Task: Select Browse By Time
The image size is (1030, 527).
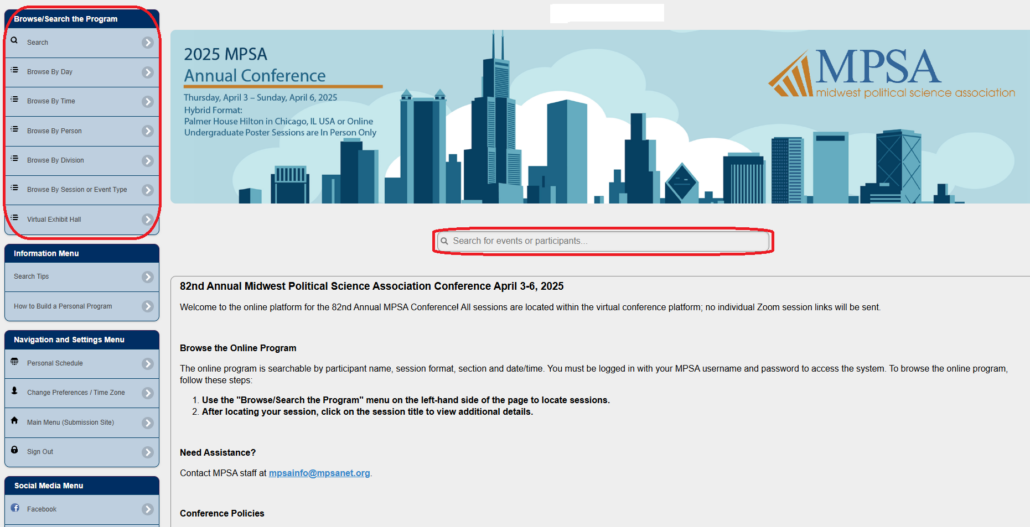Action: click(x=82, y=102)
